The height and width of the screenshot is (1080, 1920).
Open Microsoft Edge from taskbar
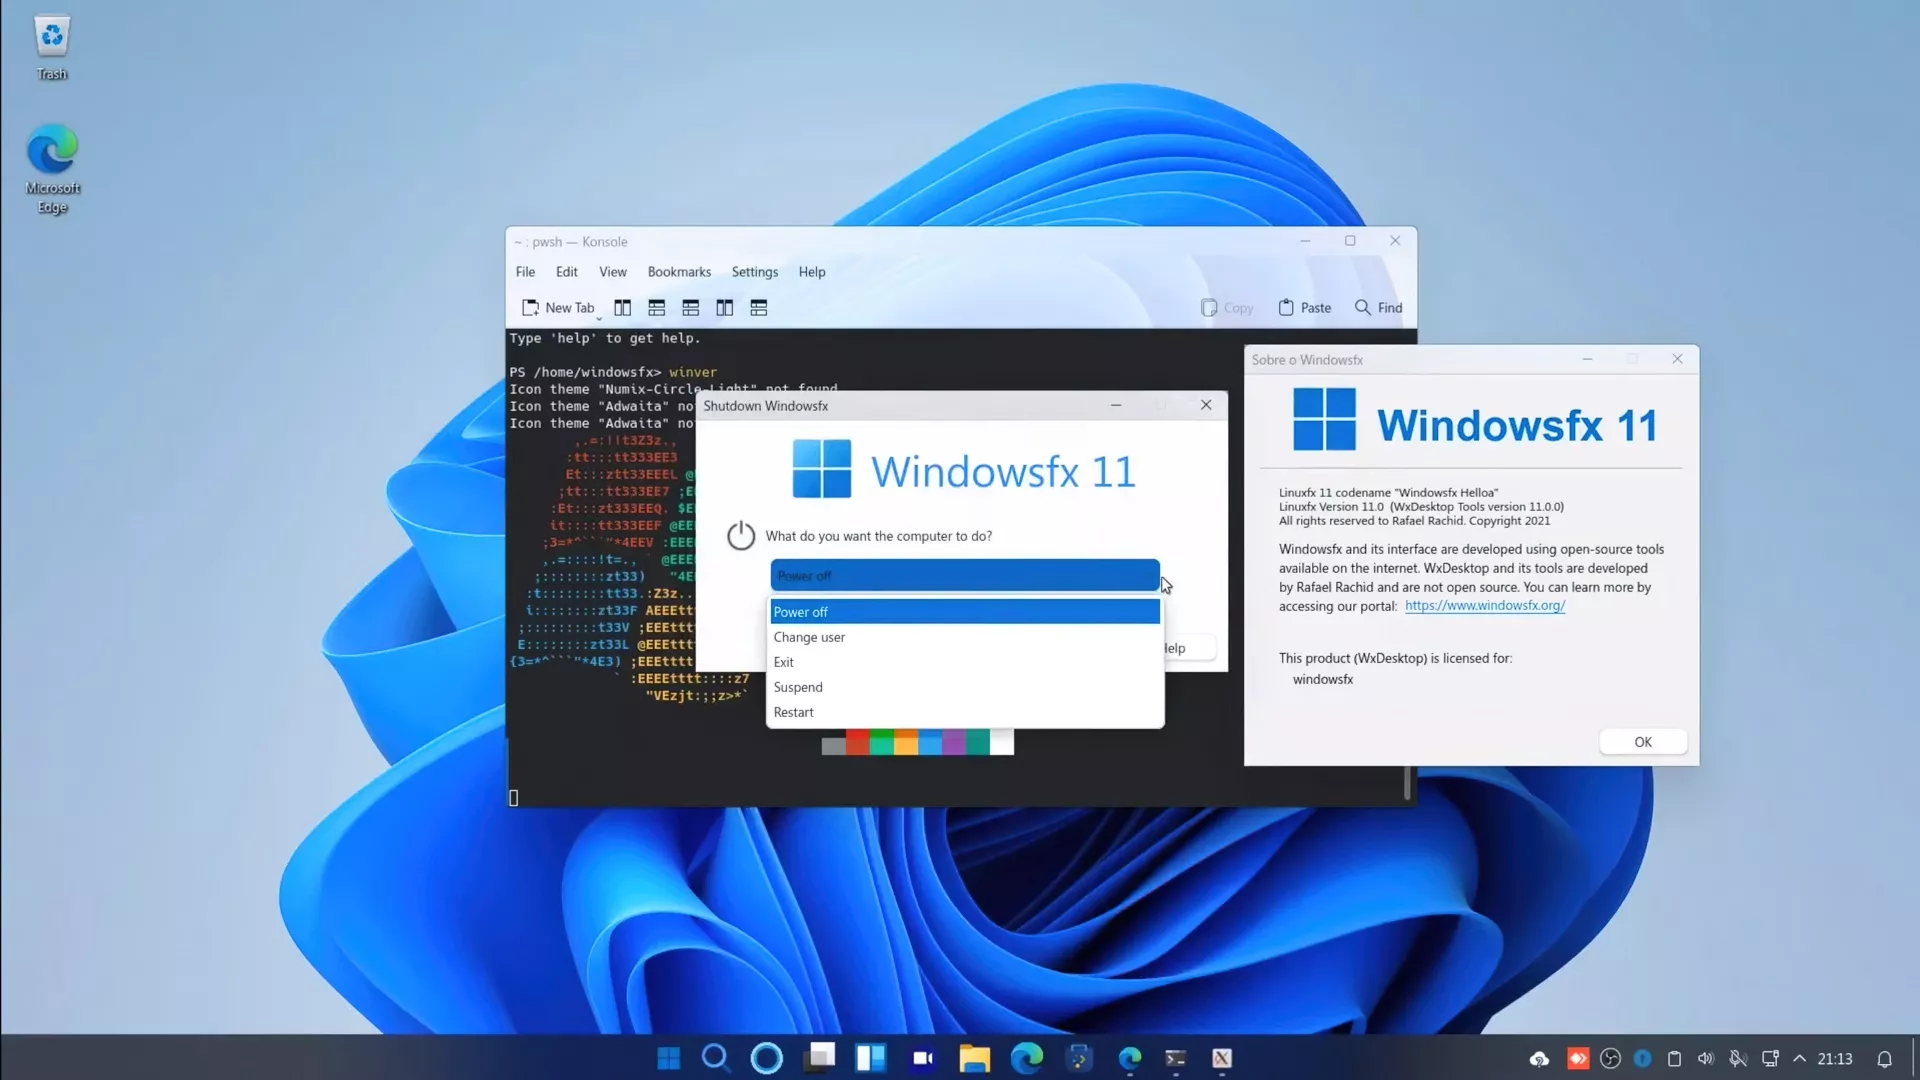coord(1027,1056)
